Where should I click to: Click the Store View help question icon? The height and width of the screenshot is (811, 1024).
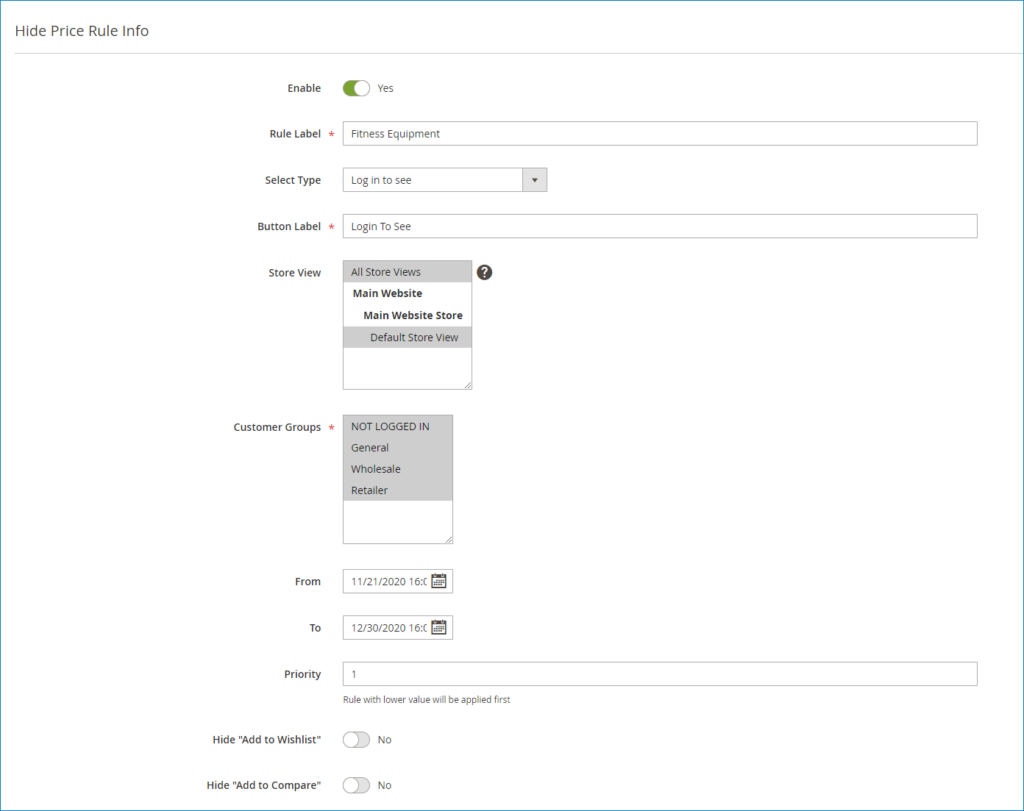click(x=484, y=272)
